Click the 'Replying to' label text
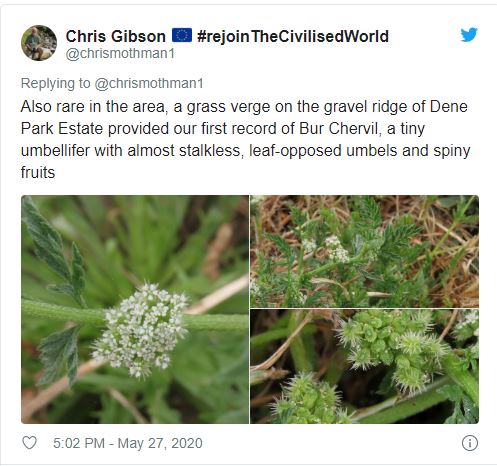The image size is (497, 466). pyautogui.click(x=56, y=83)
